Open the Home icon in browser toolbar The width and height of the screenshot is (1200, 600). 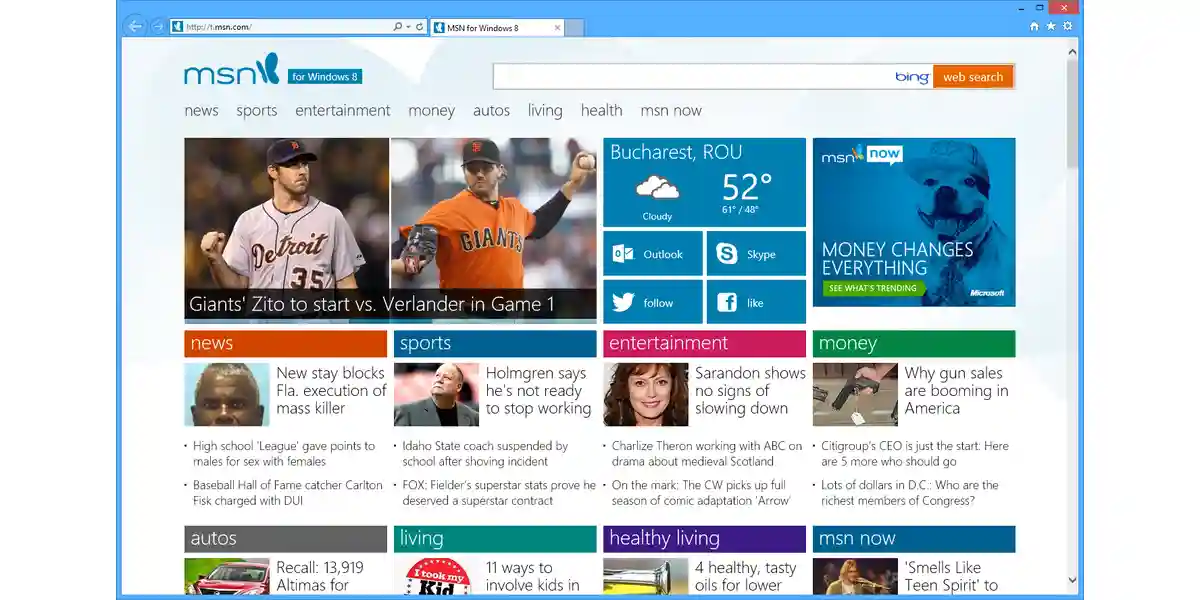[1034, 27]
